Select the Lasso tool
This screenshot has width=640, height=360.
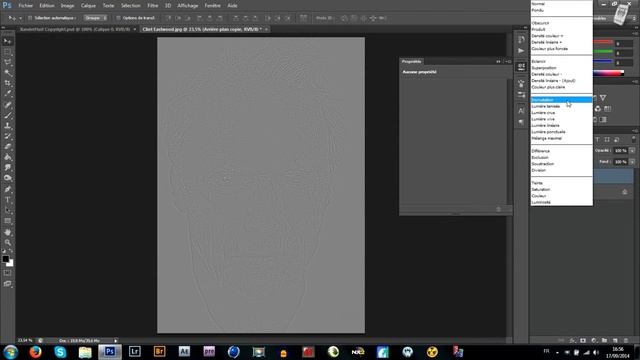(x=7, y=62)
